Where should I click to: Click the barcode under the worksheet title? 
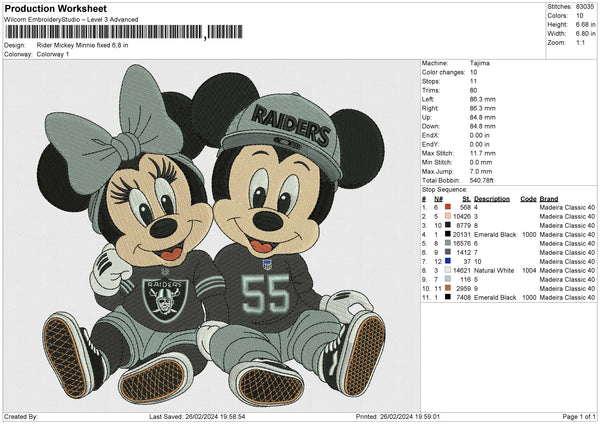(124, 32)
